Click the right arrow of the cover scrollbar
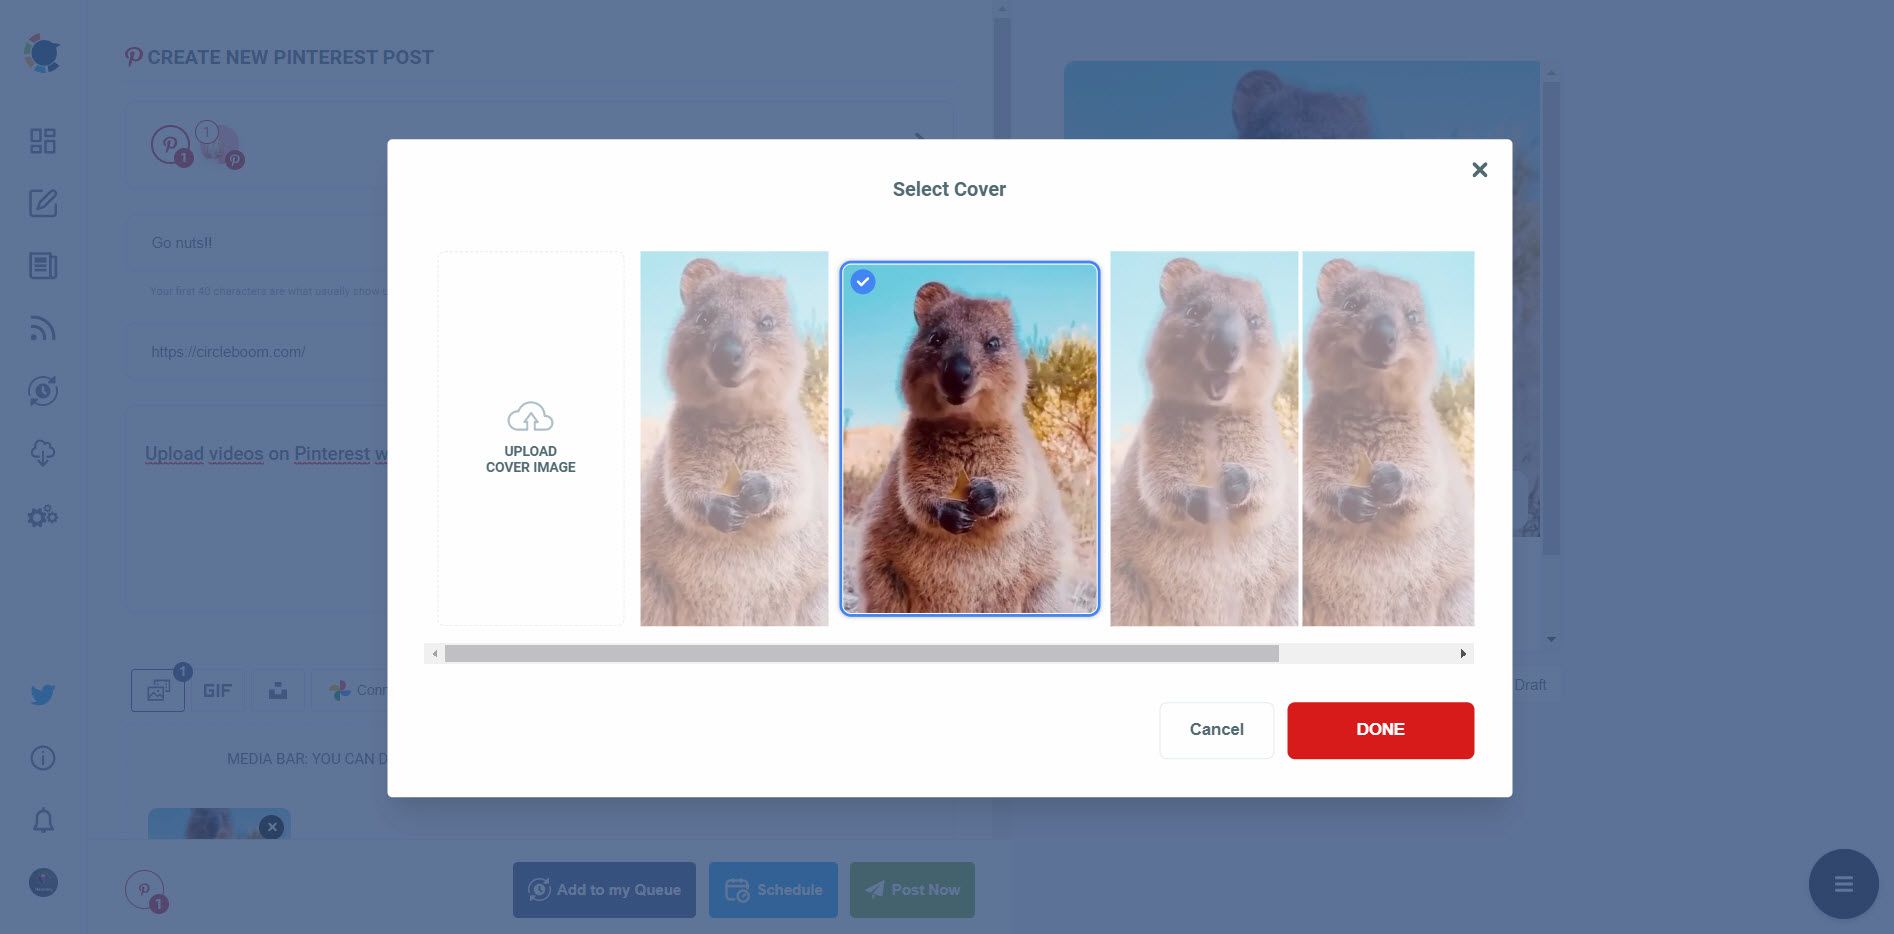1894x934 pixels. coord(1462,653)
